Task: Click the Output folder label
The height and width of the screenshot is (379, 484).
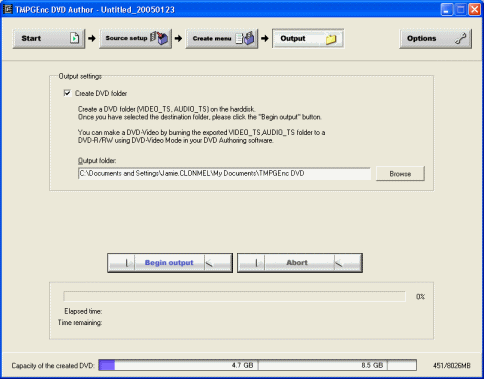Action: coord(97,161)
